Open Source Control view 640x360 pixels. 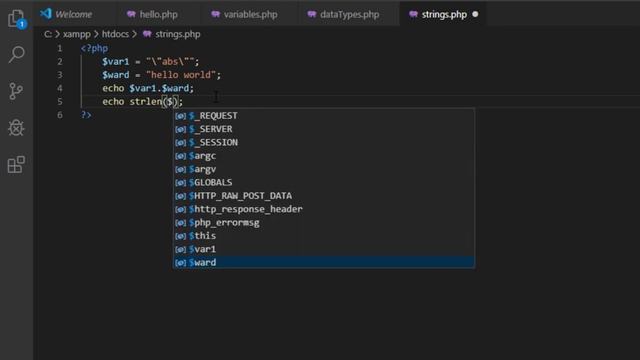(16, 91)
